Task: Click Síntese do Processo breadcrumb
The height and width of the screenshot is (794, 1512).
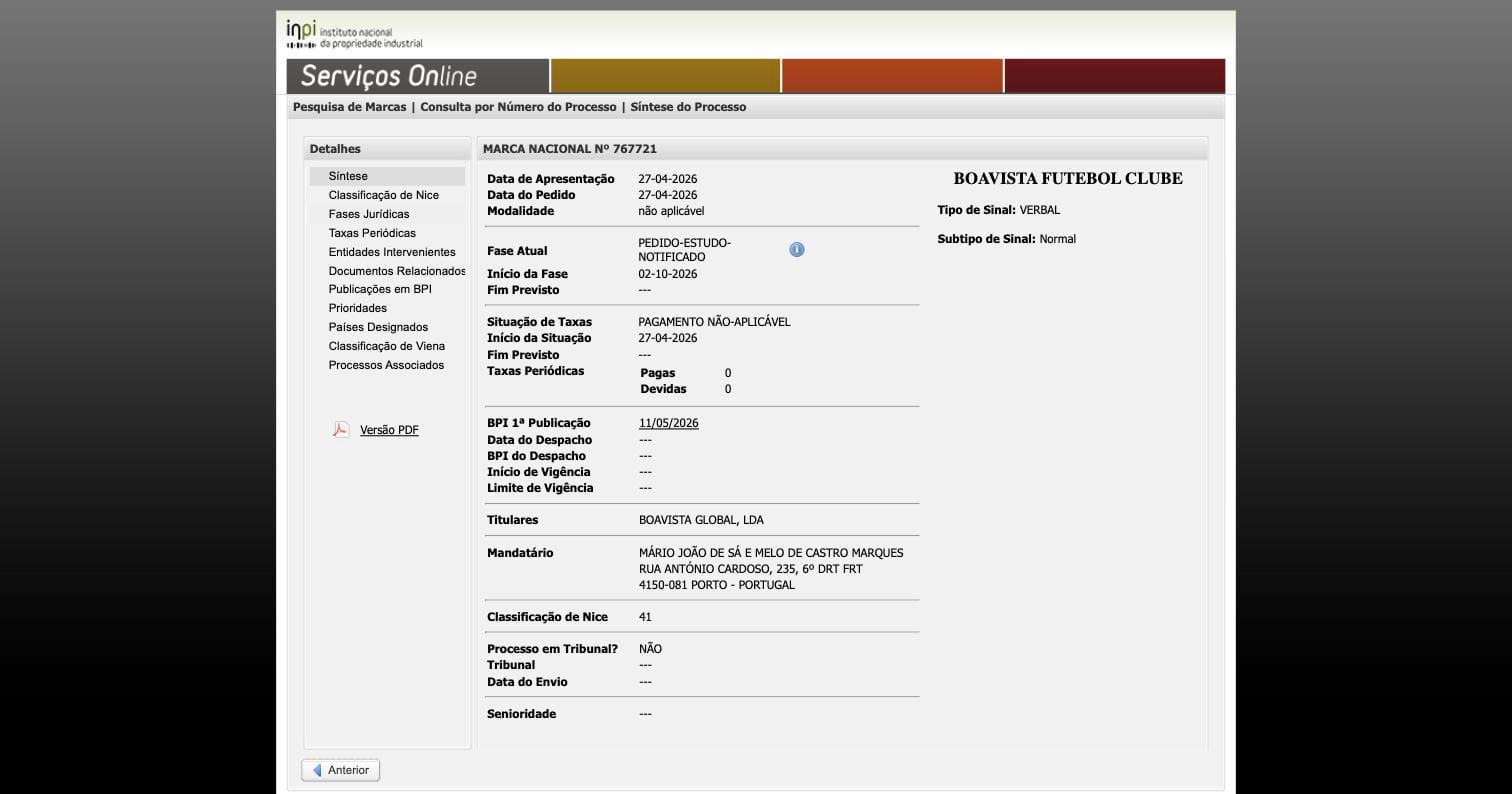Action: tap(688, 107)
